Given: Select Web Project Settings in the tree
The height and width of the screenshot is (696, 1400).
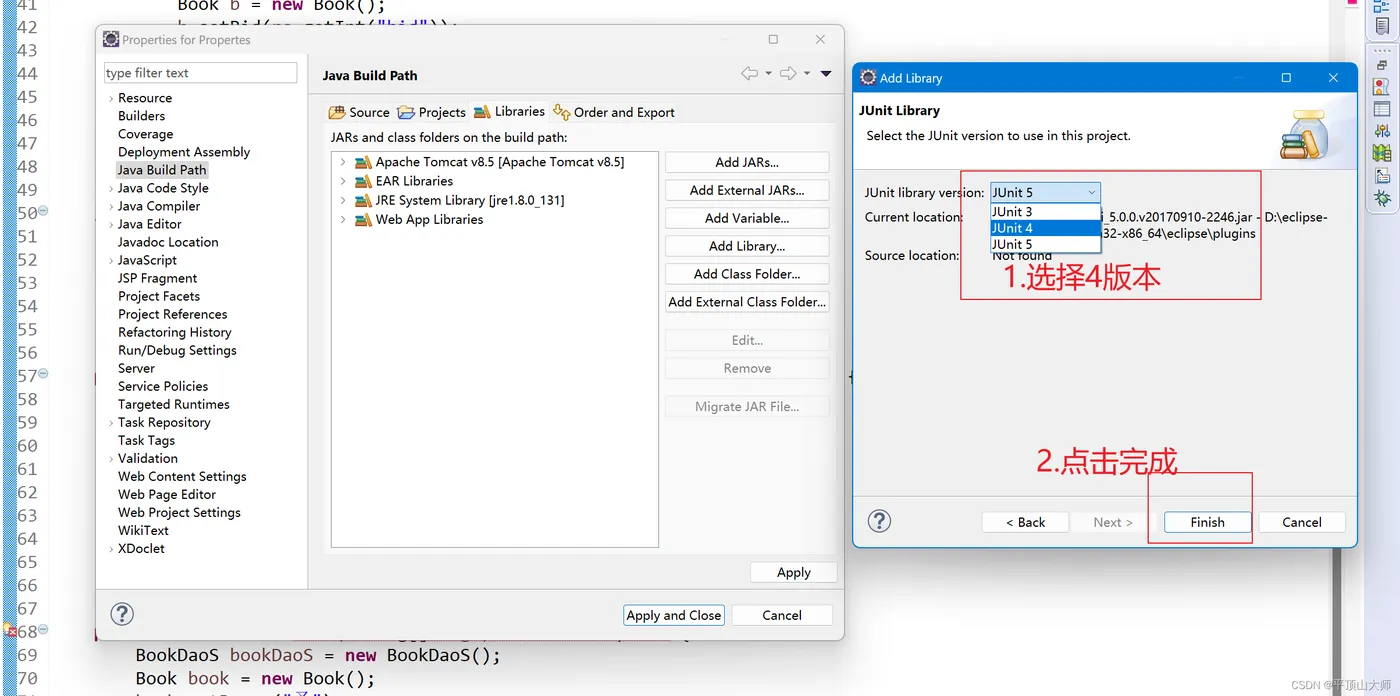Looking at the screenshot, I should [x=179, y=512].
